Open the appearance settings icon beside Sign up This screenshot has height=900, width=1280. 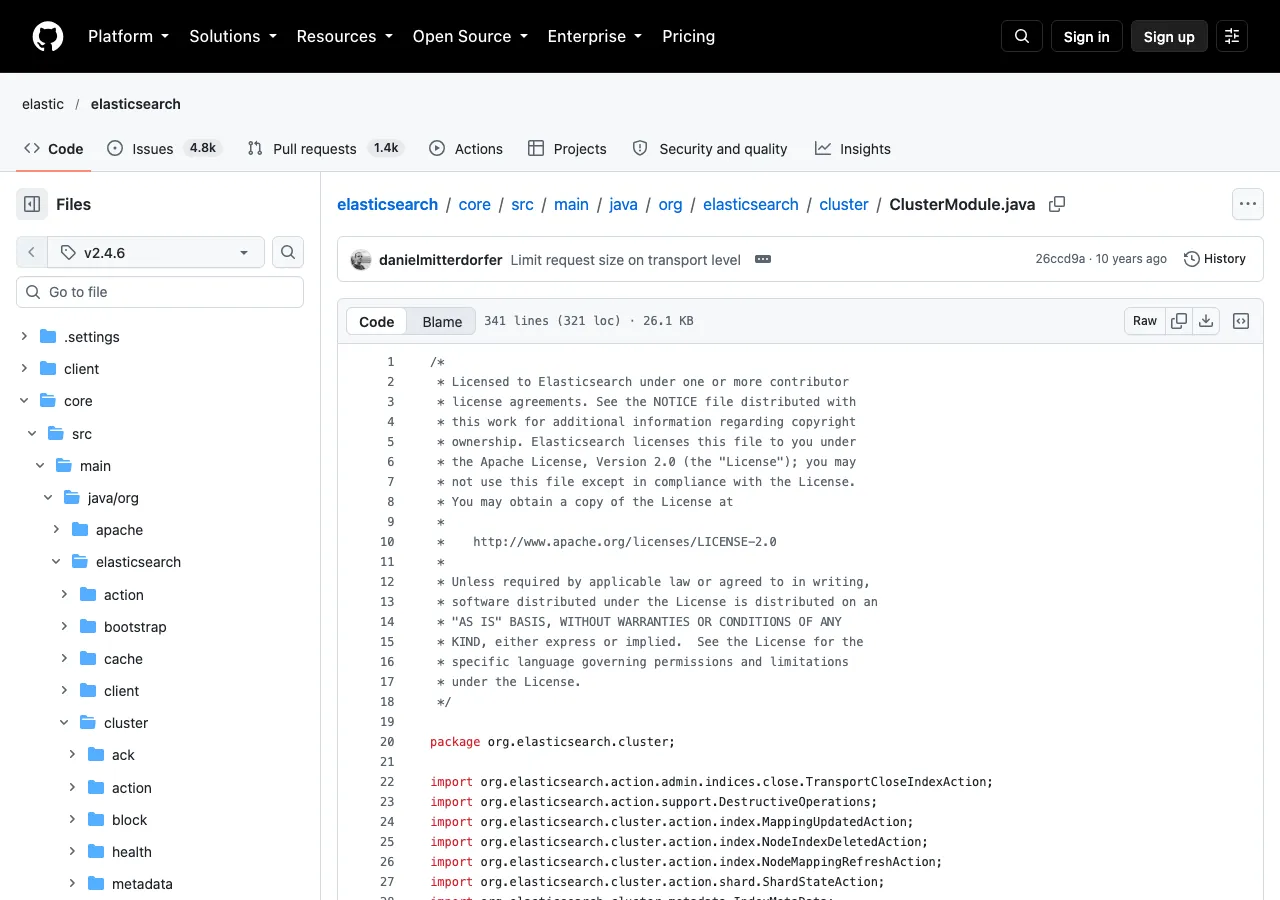1232,36
